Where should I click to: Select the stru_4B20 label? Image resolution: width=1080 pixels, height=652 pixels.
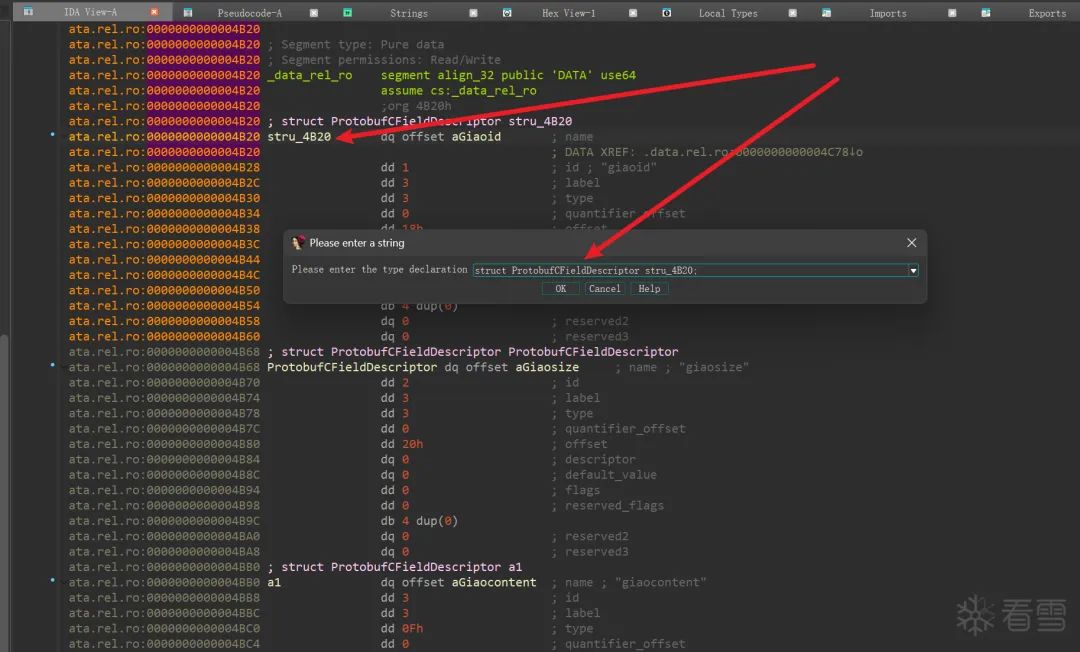[x=299, y=136]
